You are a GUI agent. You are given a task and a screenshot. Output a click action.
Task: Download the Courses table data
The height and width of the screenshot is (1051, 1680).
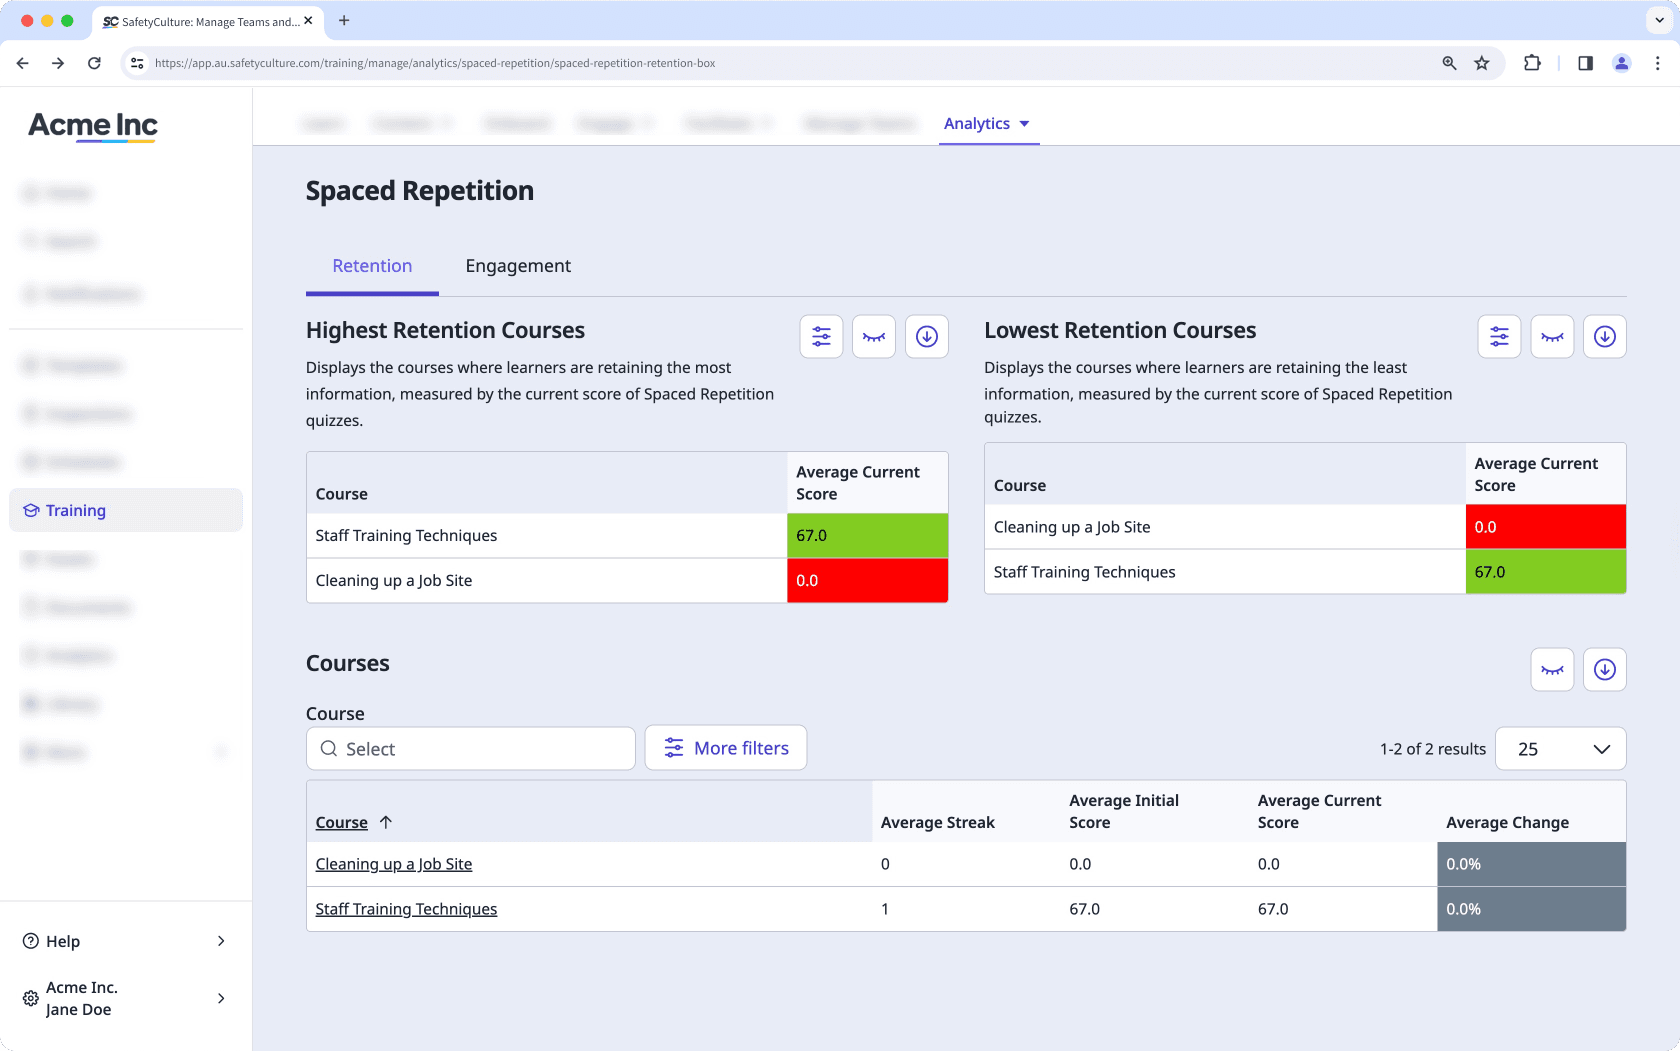pos(1604,670)
